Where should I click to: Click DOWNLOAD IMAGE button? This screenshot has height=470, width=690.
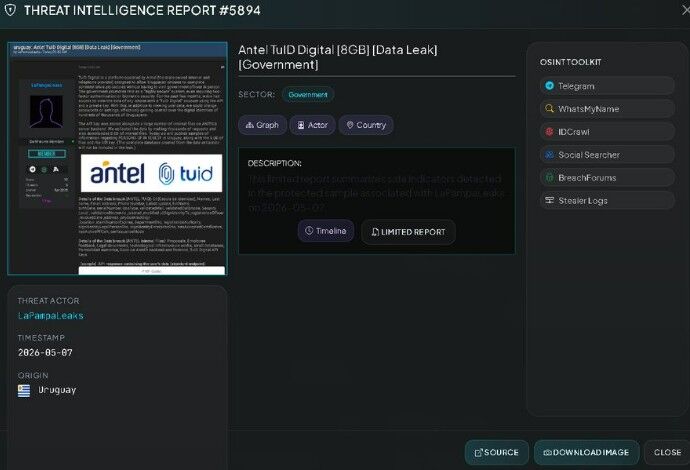[586, 452]
